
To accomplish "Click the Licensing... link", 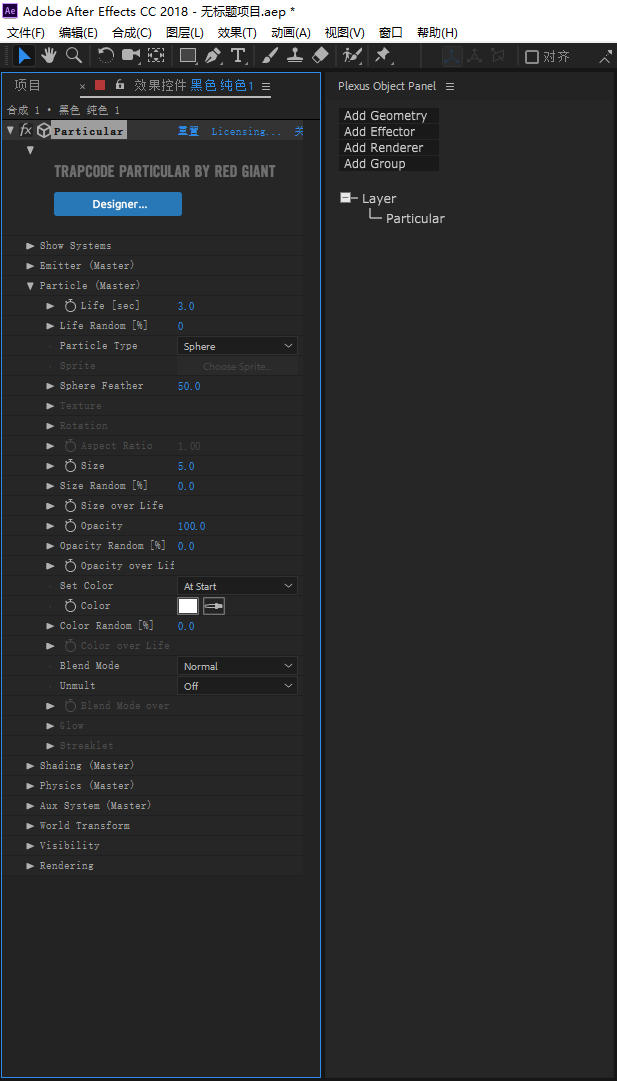I will 246,131.
